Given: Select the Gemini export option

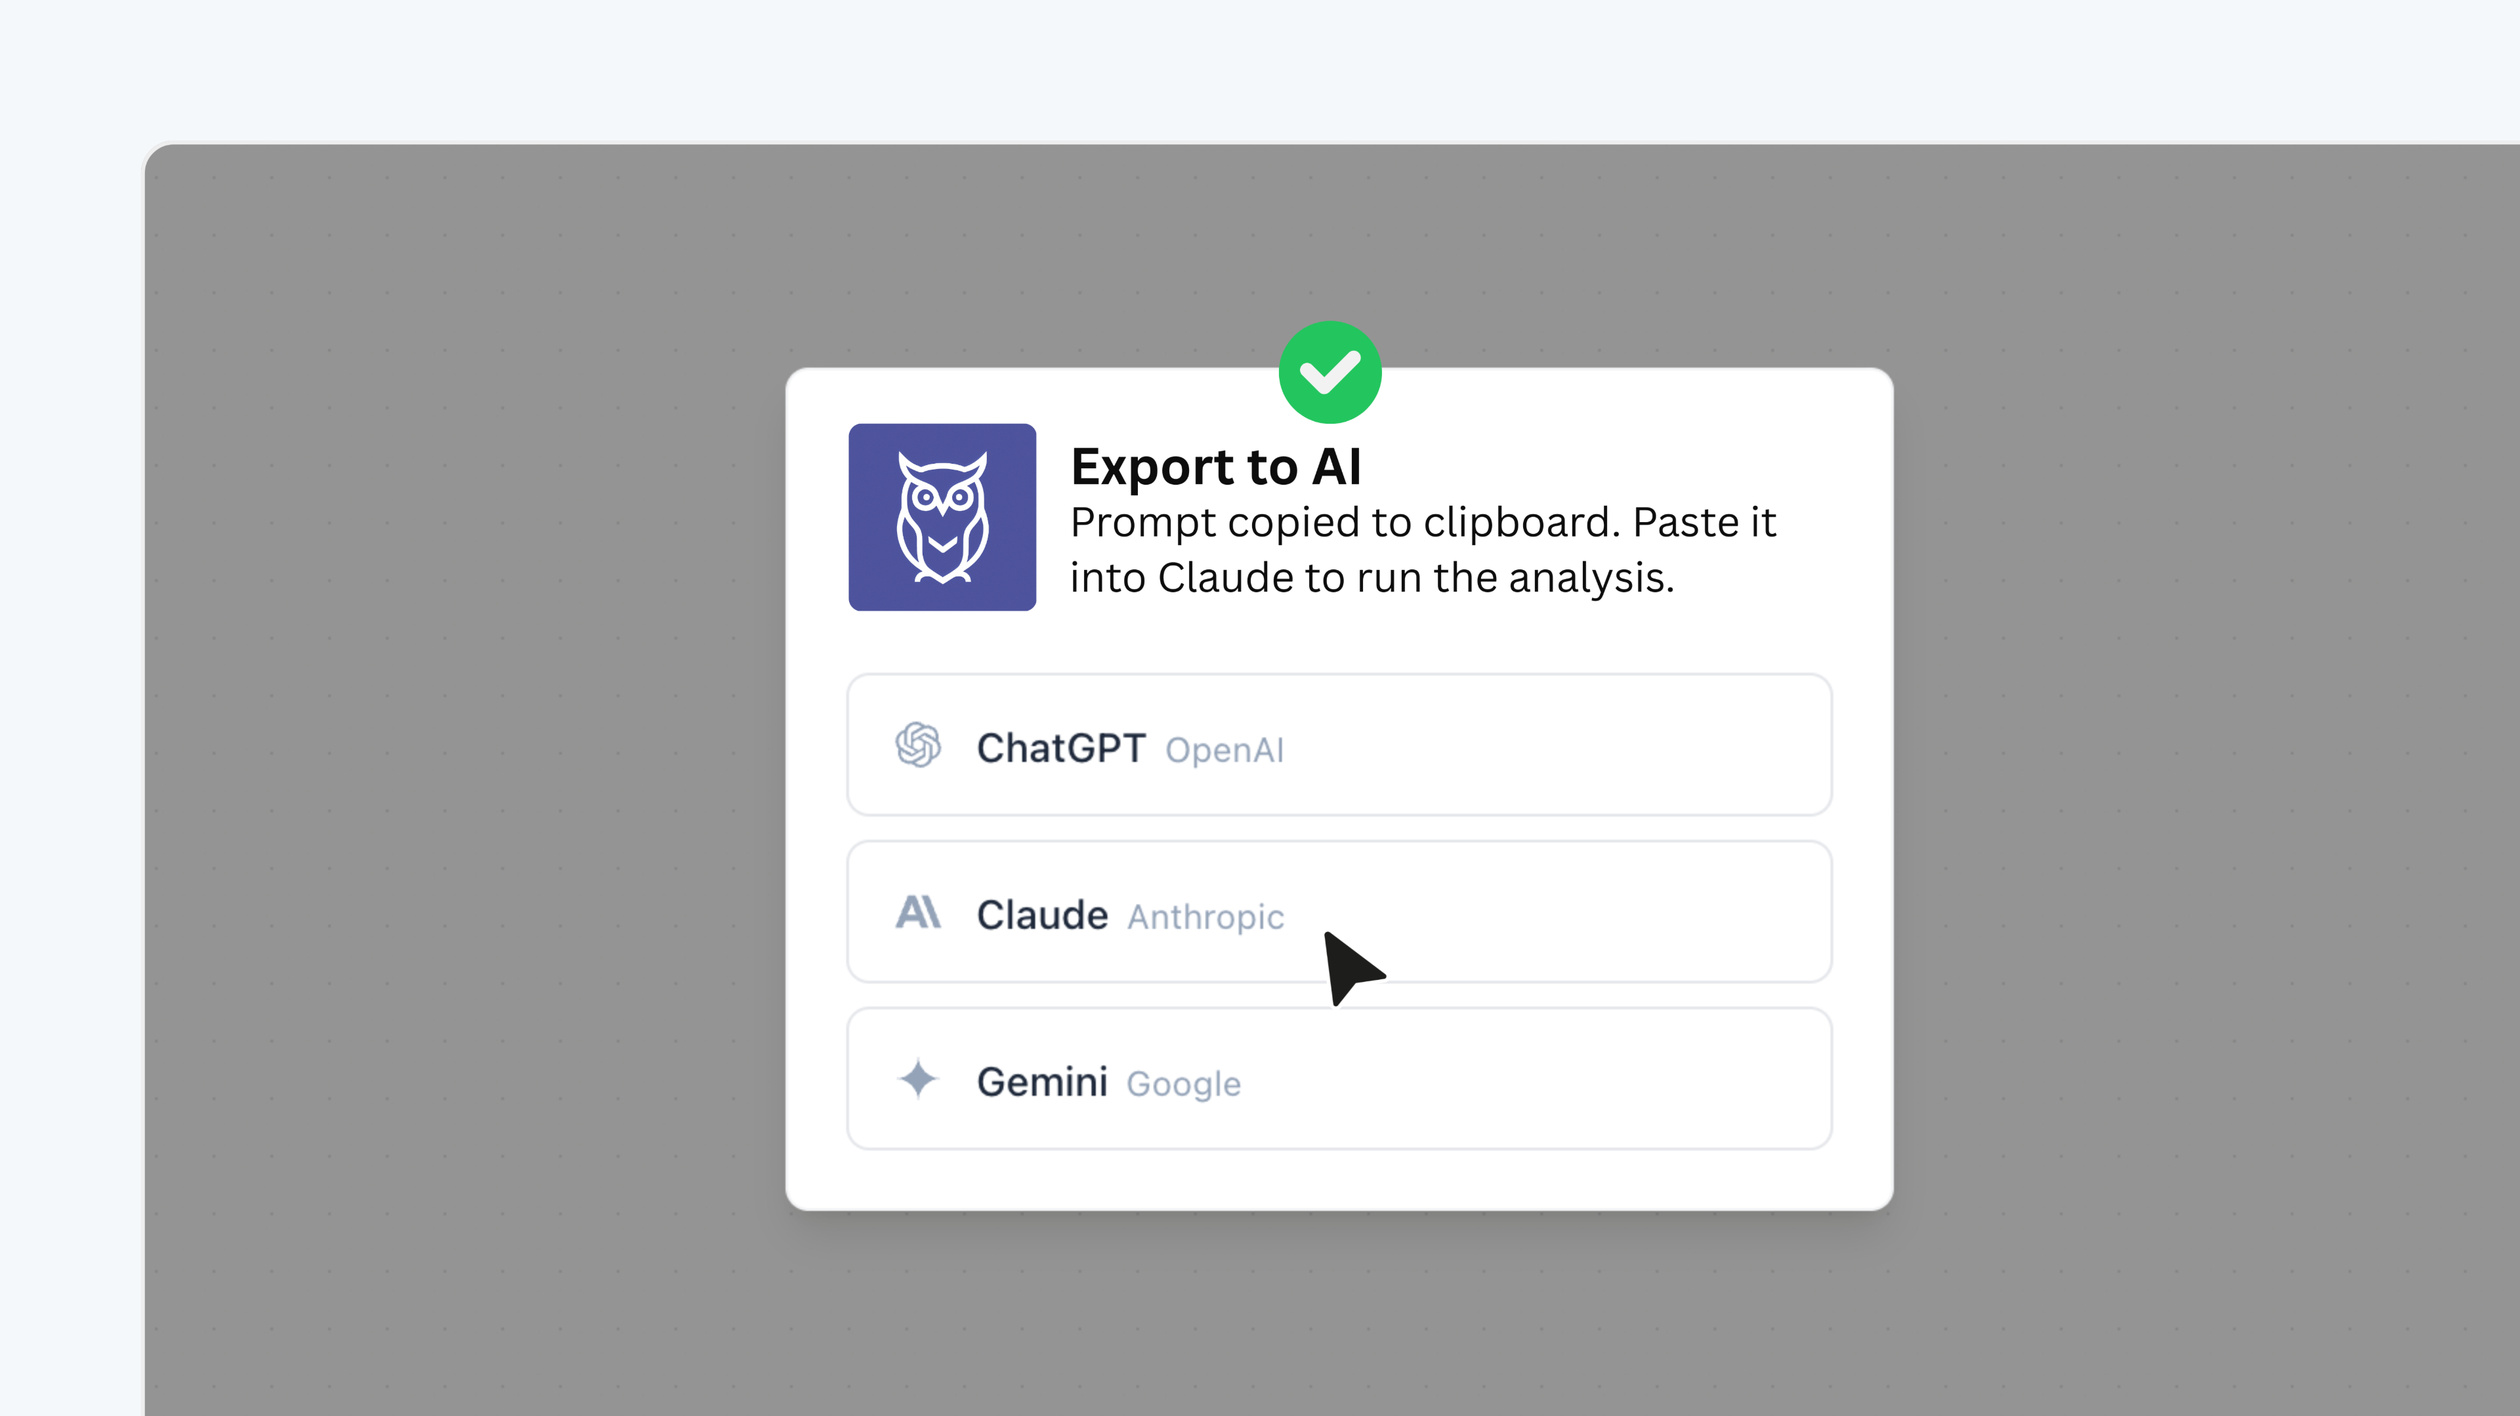Looking at the screenshot, I should click(1338, 1078).
